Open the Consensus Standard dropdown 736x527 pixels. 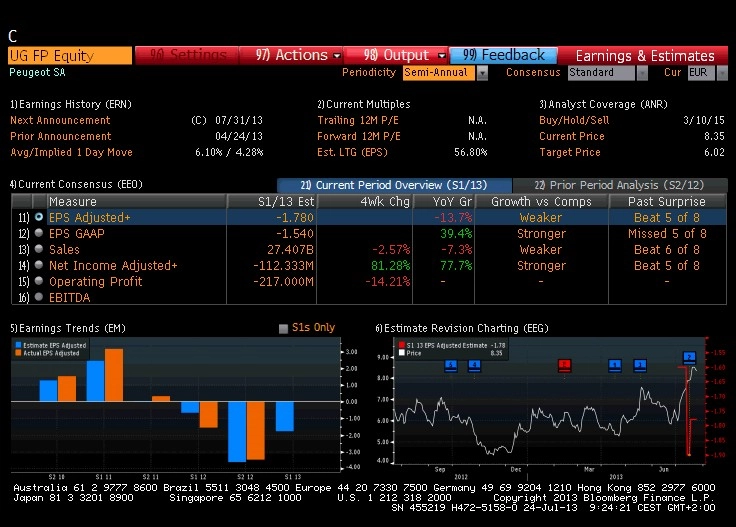pyautogui.click(x=642, y=73)
